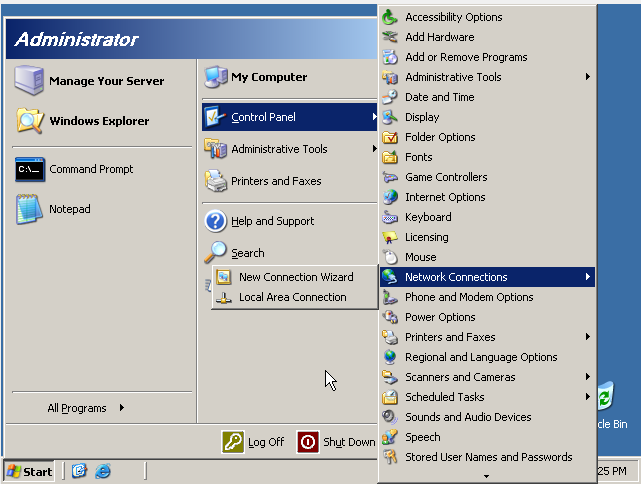641x484 pixels.
Task: Open Regional and Language Options icon
Action: [390, 358]
